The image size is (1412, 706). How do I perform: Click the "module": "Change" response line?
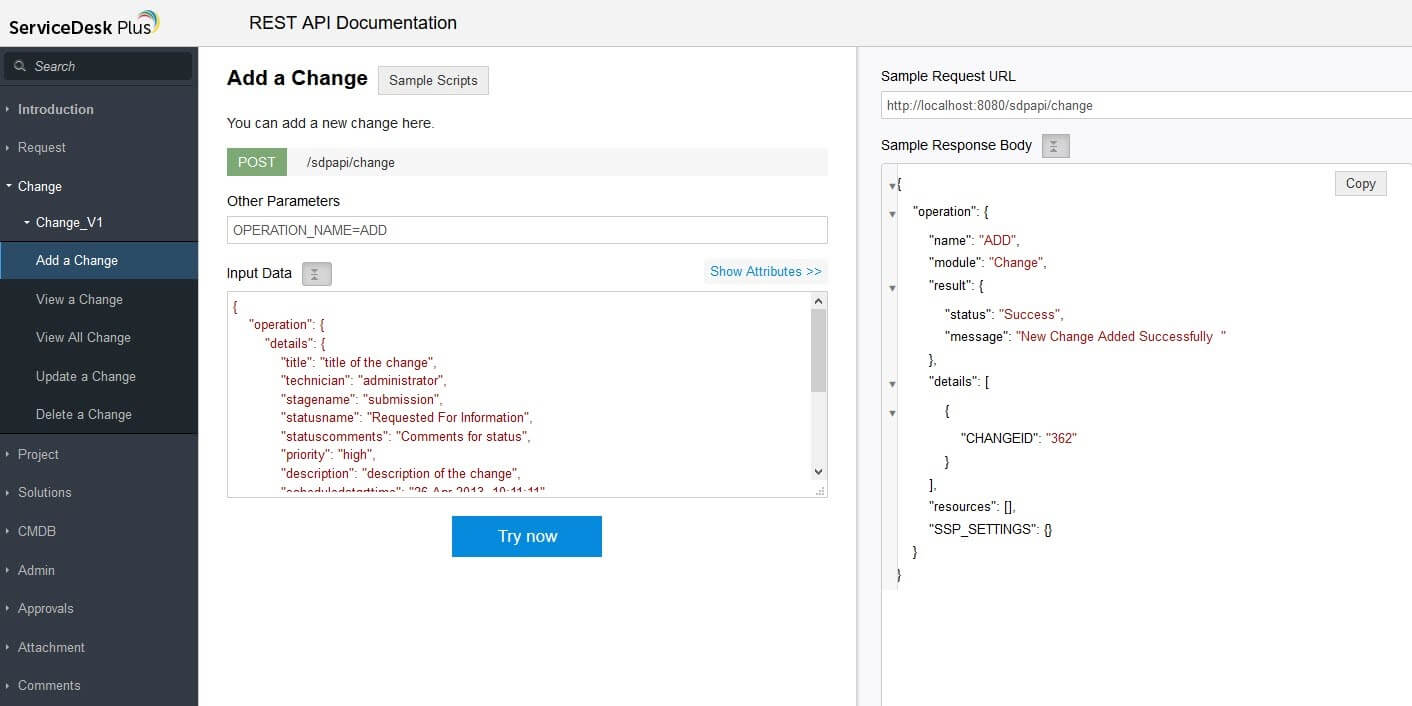point(987,262)
